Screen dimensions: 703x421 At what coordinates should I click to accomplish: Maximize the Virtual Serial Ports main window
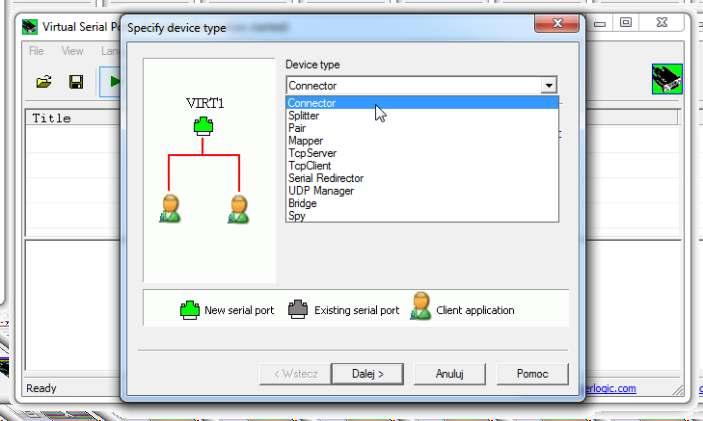click(x=626, y=22)
